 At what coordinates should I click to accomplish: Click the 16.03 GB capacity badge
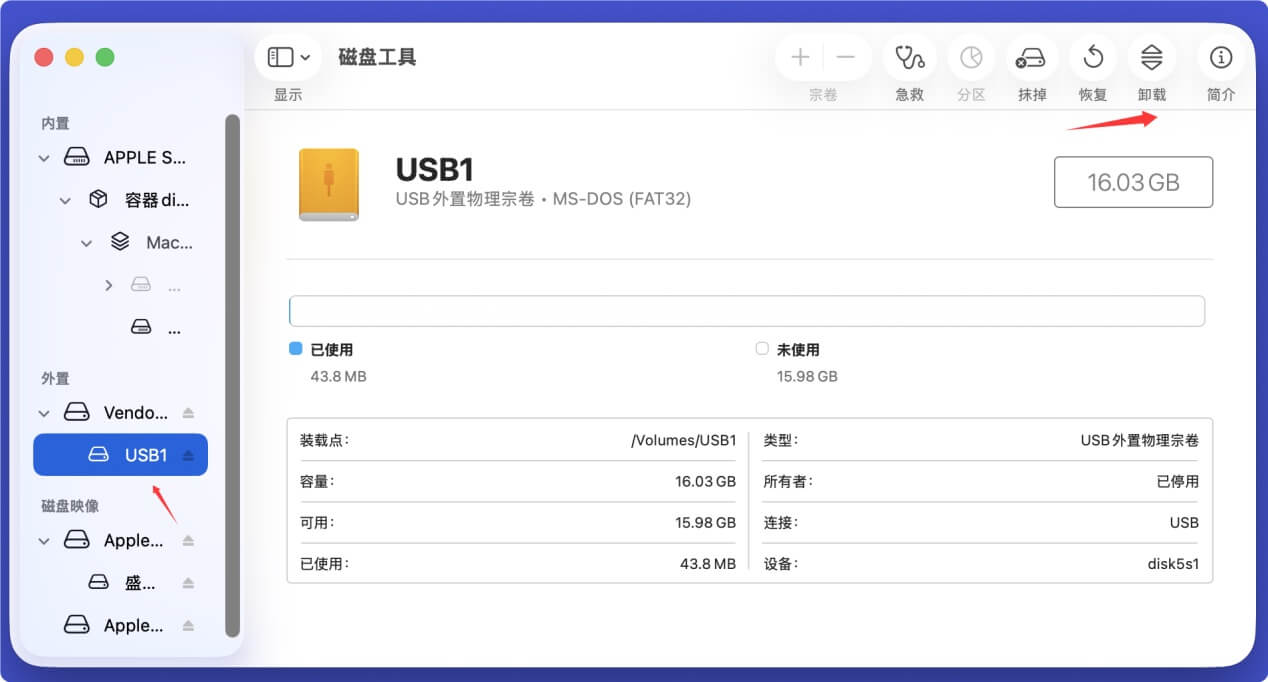[x=1133, y=182]
